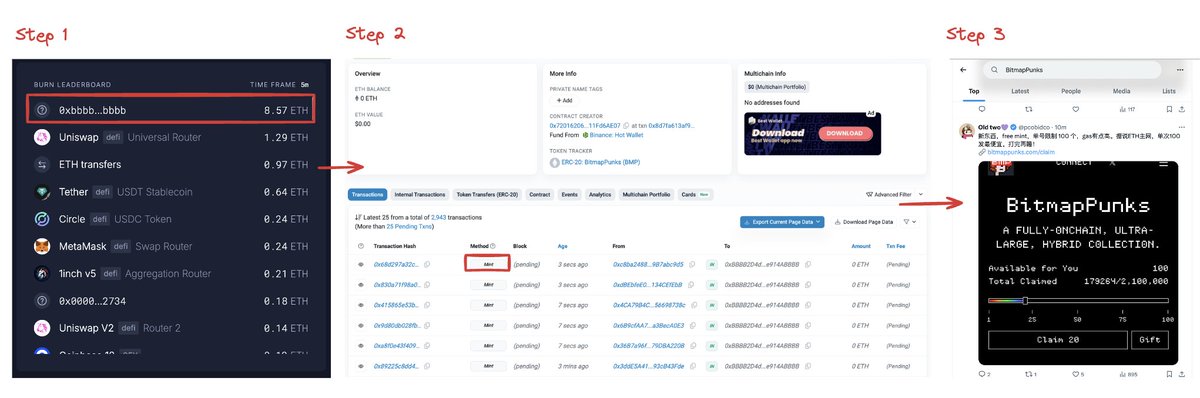
Task: Select the Media tab in Twitter search
Action: (x=1121, y=91)
